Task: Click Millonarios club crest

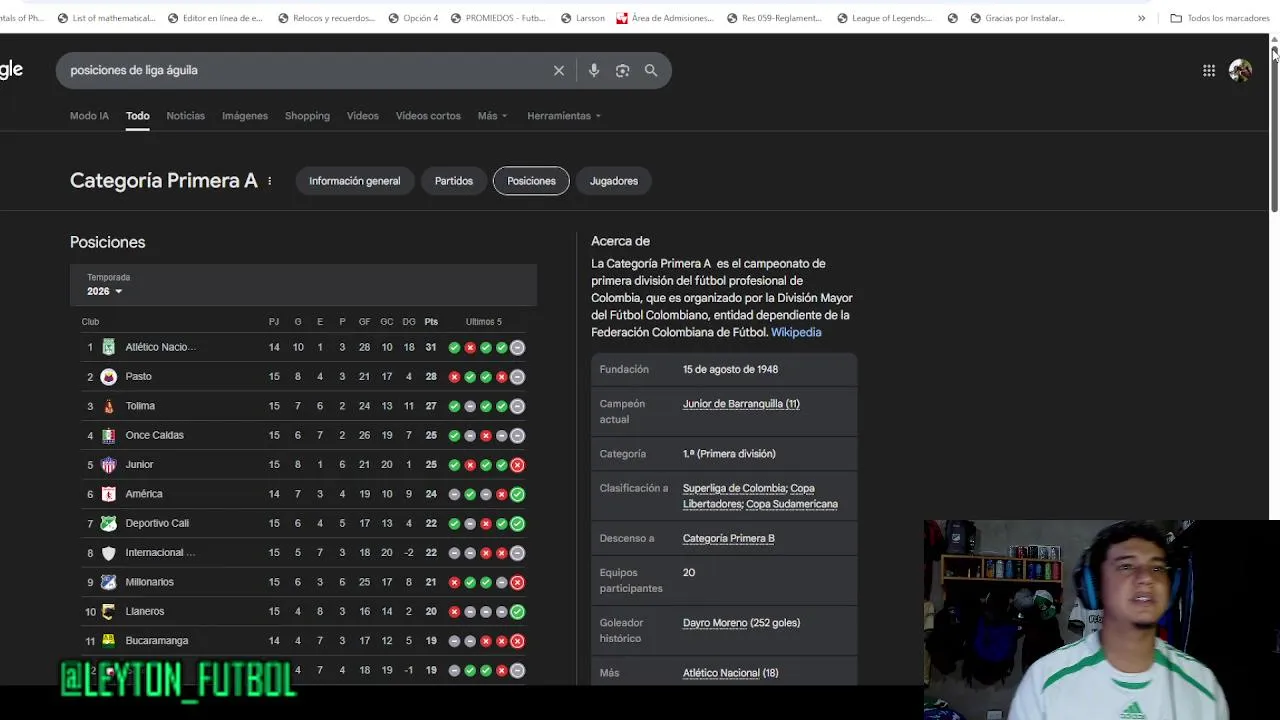Action: click(x=108, y=582)
